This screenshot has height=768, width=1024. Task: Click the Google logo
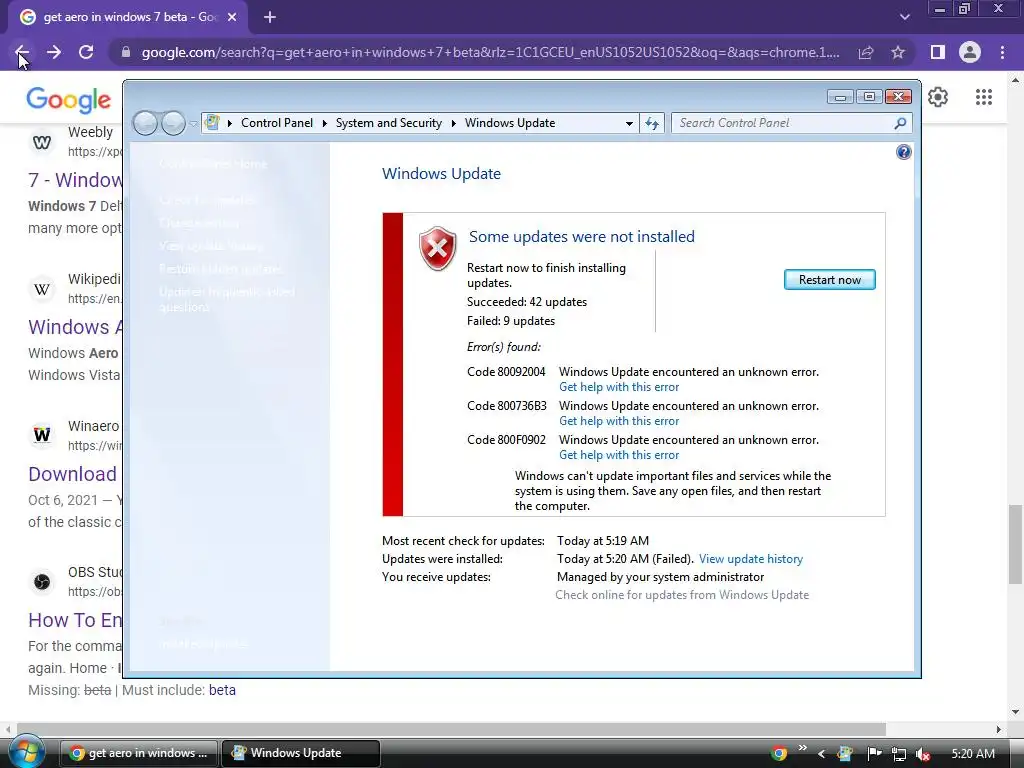(x=69, y=99)
